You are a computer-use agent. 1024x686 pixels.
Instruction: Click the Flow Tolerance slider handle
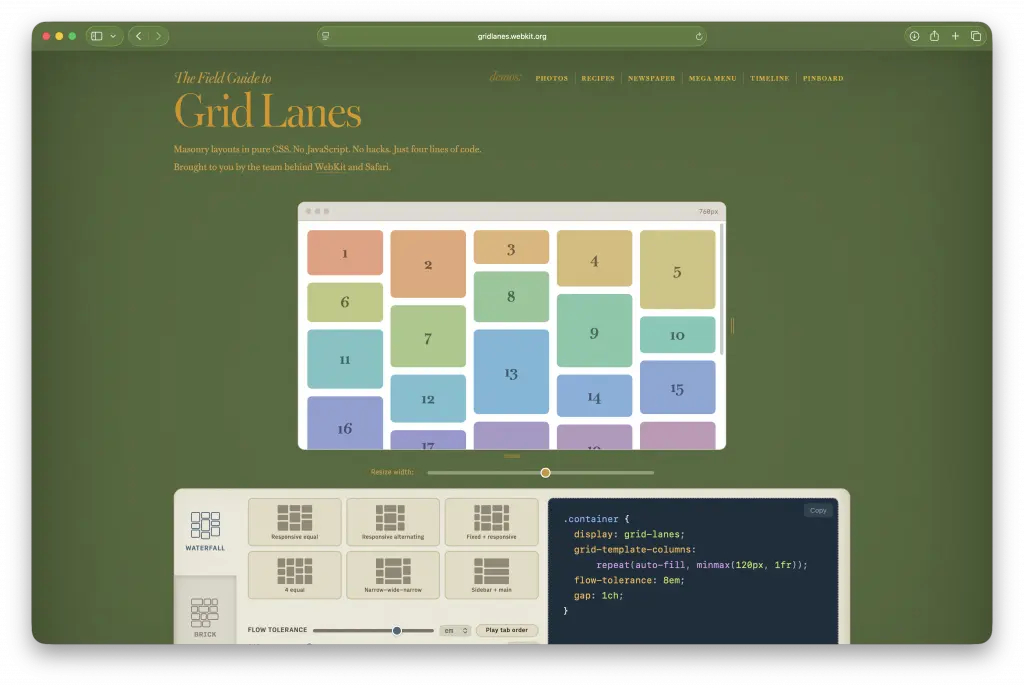396,630
